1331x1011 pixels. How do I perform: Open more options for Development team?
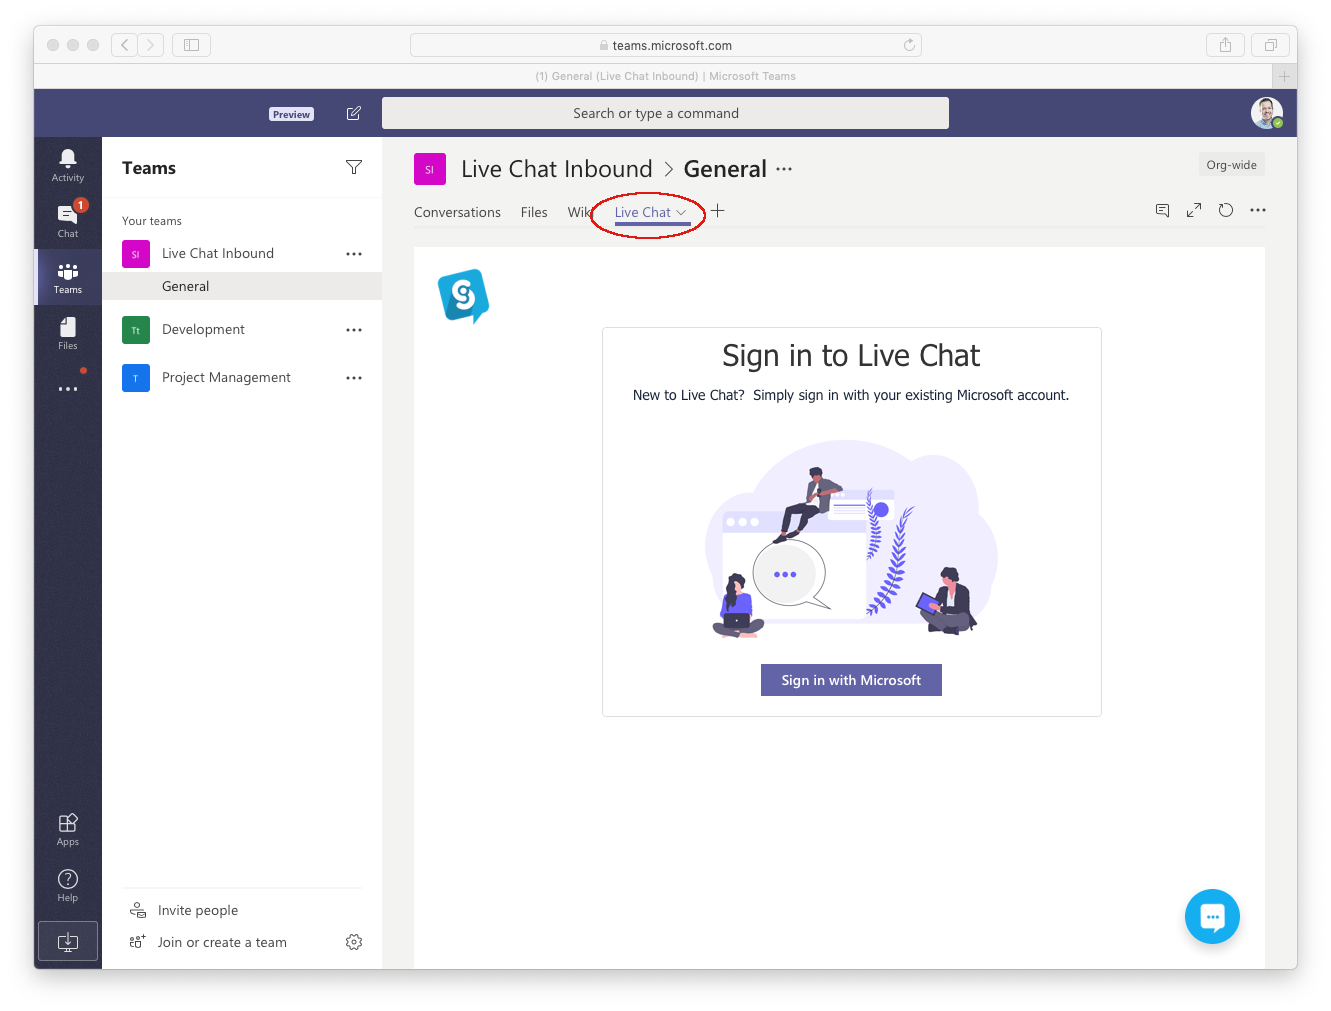354,330
